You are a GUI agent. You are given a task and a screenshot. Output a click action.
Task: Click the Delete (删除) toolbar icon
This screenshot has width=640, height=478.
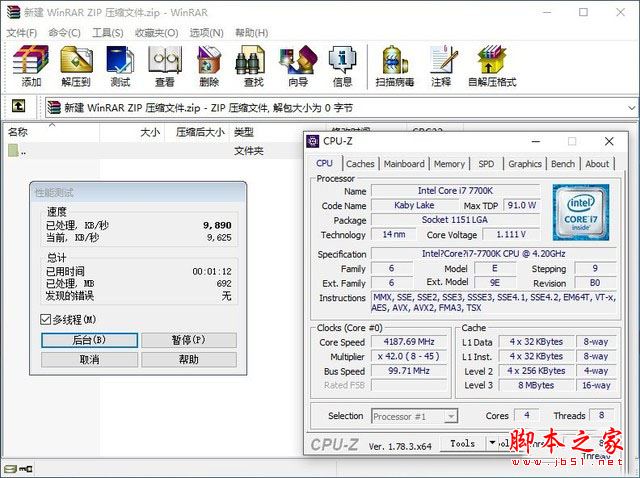(209, 59)
